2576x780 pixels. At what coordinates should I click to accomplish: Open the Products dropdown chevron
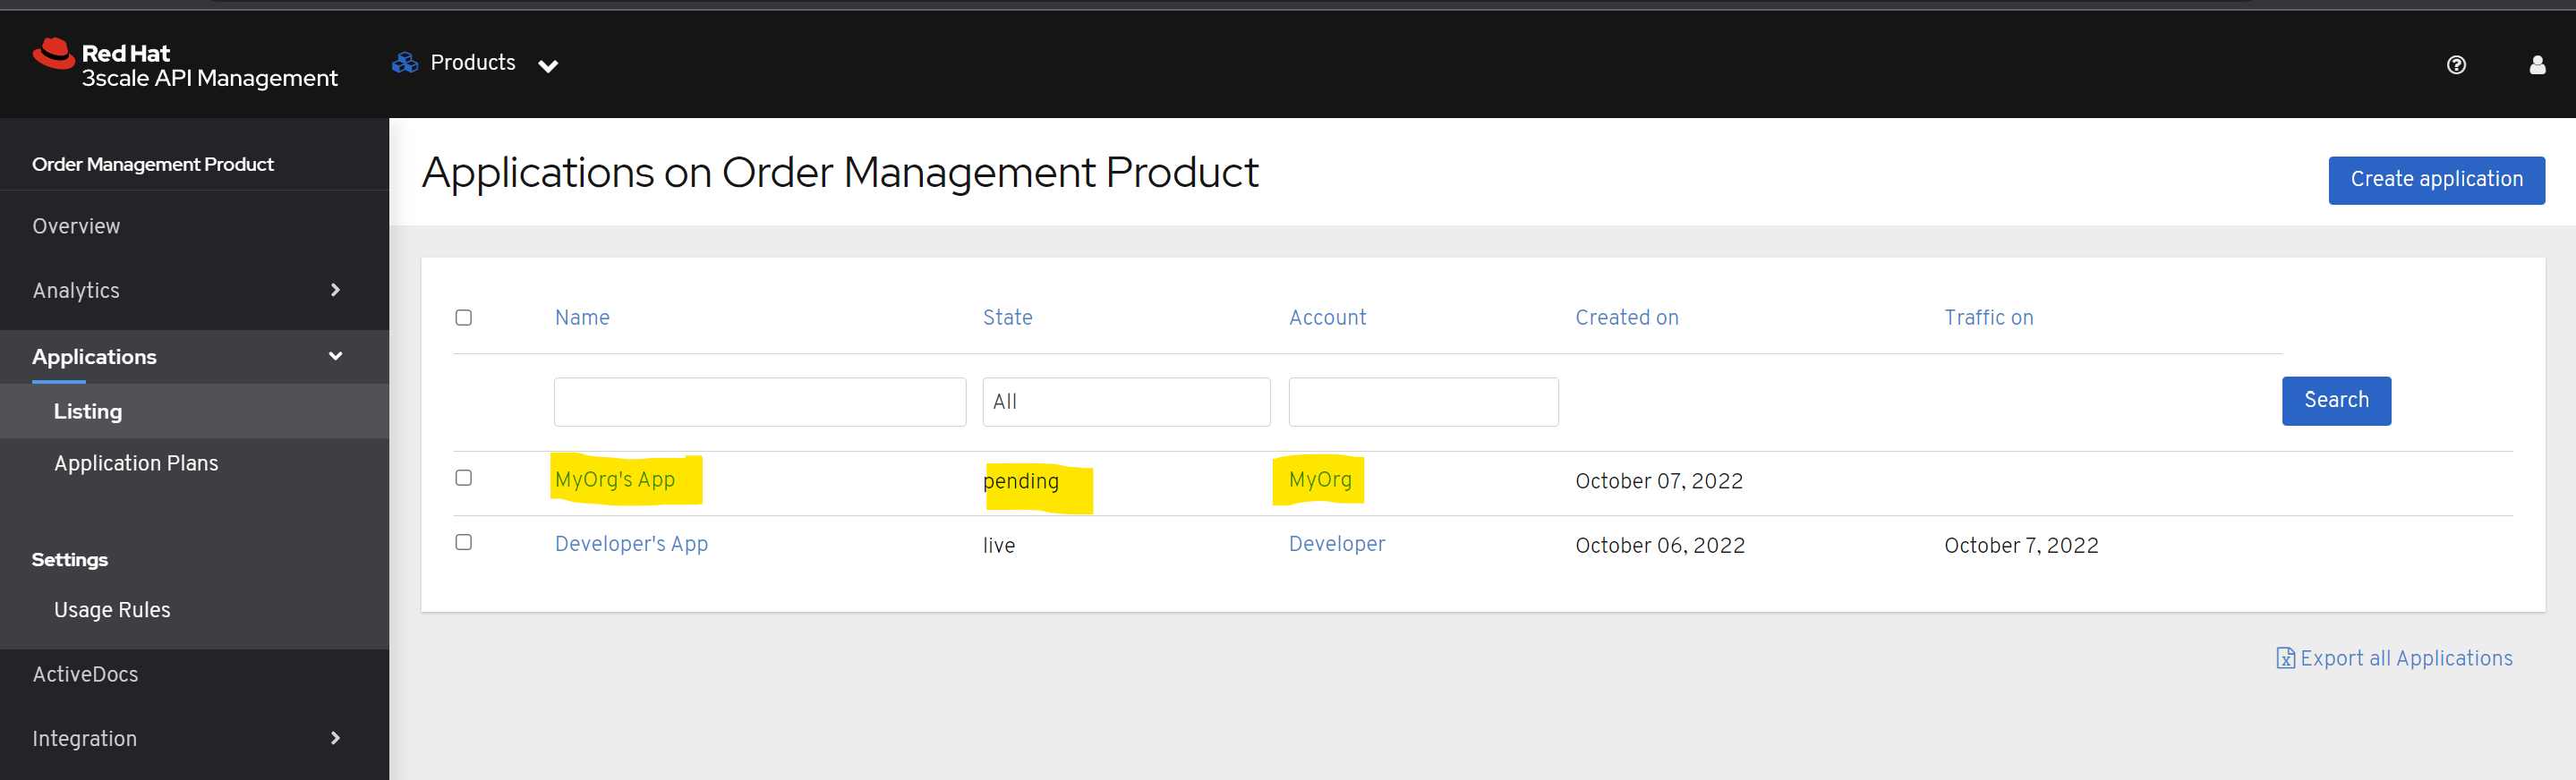[548, 66]
